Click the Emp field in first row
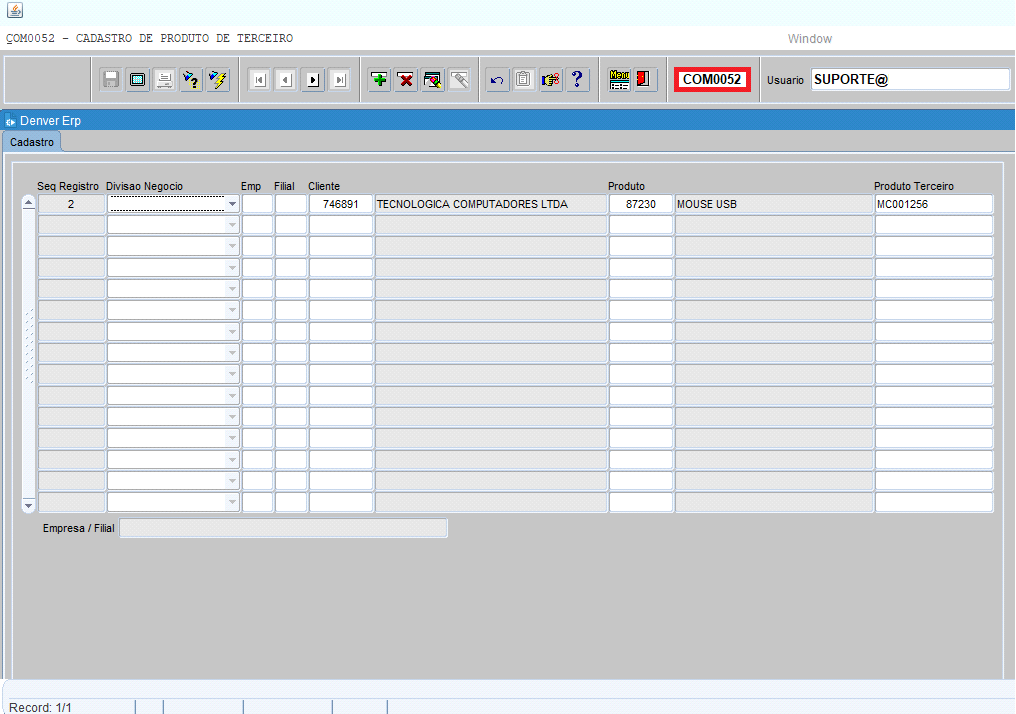The width and height of the screenshot is (1016, 714). (x=257, y=204)
